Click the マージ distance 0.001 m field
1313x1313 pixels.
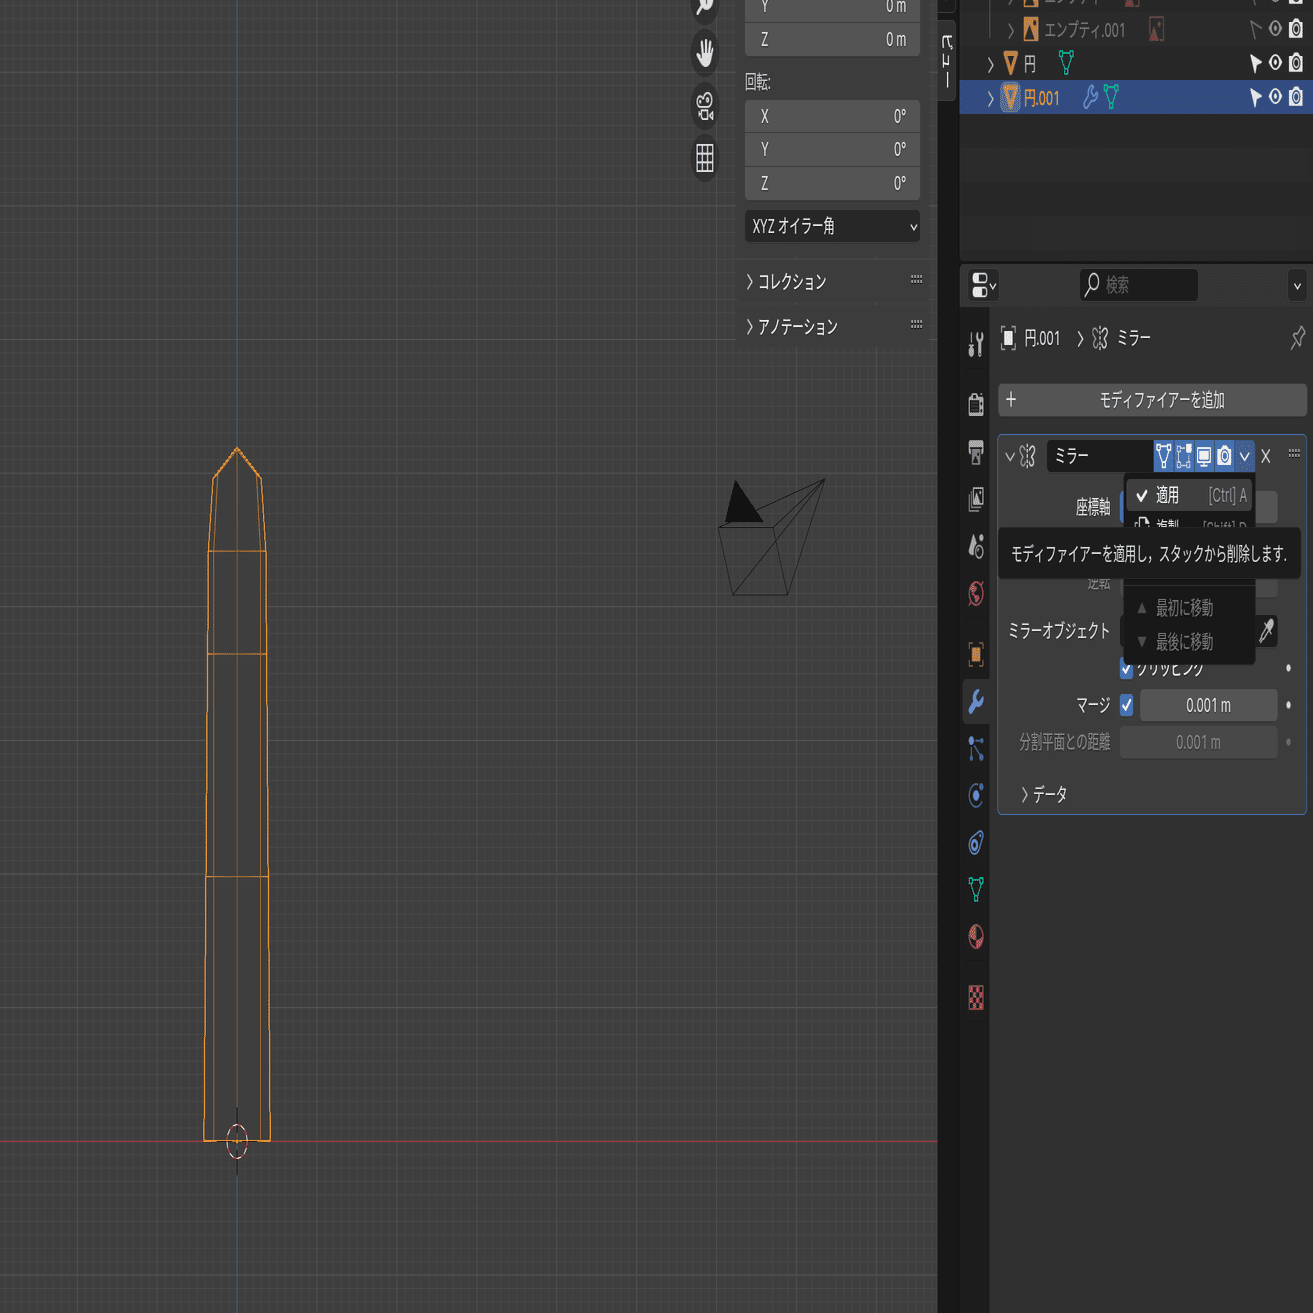click(x=1208, y=705)
